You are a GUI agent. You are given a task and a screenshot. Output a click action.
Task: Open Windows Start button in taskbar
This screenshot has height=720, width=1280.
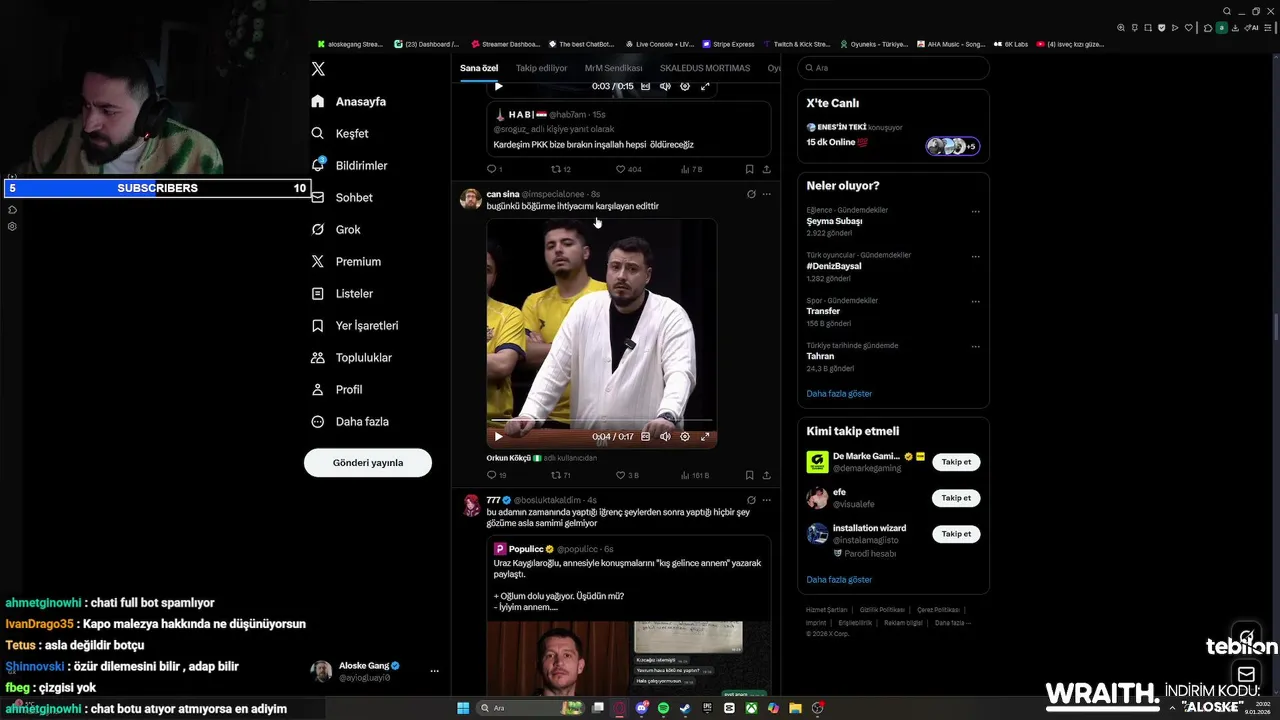(x=463, y=708)
